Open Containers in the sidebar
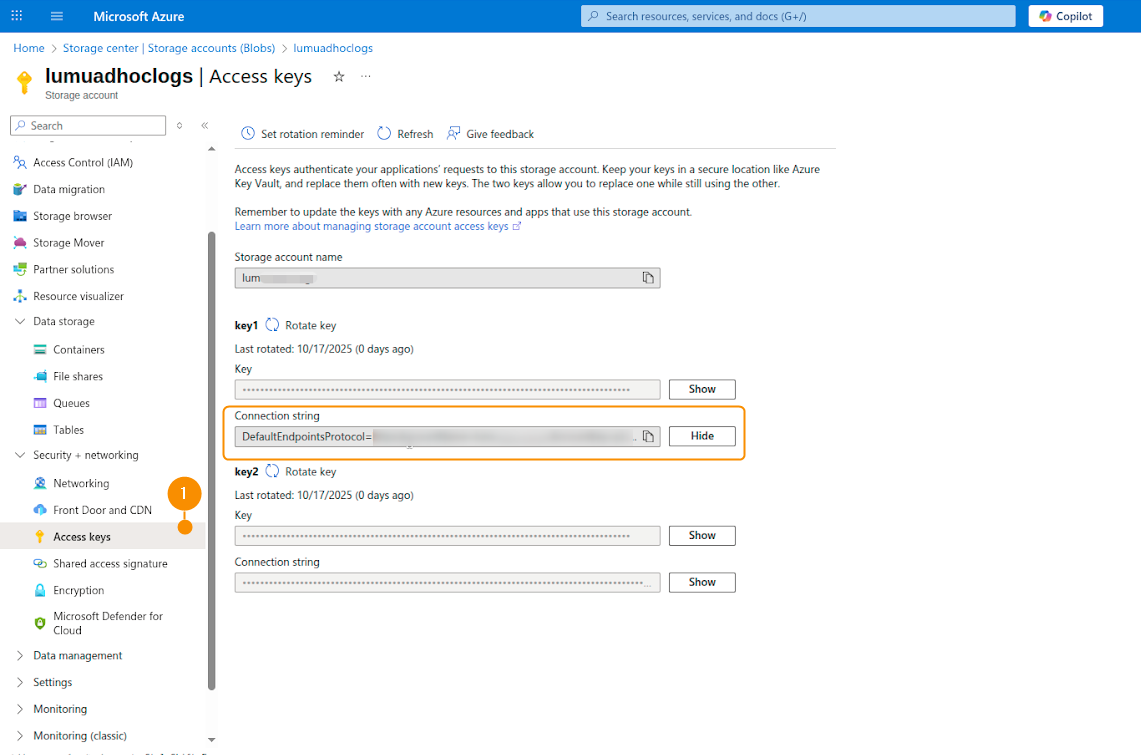This screenshot has width=1141, height=755. click(x=78, y=350)
